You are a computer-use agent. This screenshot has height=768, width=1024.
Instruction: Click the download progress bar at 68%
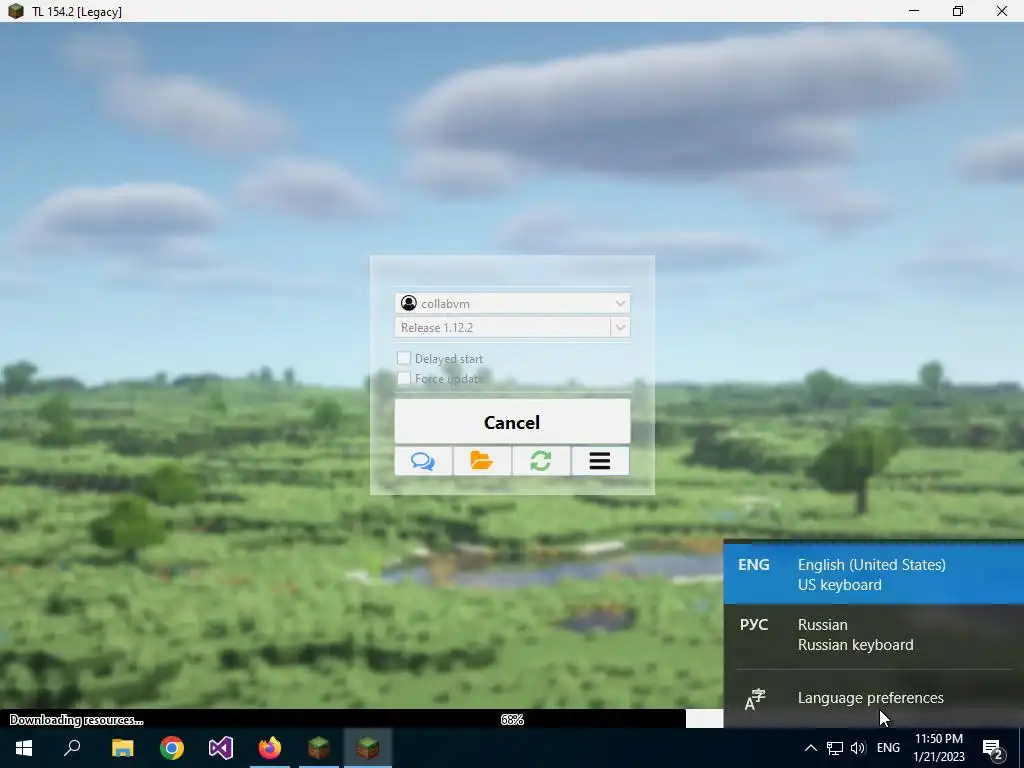click(x=361, y=719)
